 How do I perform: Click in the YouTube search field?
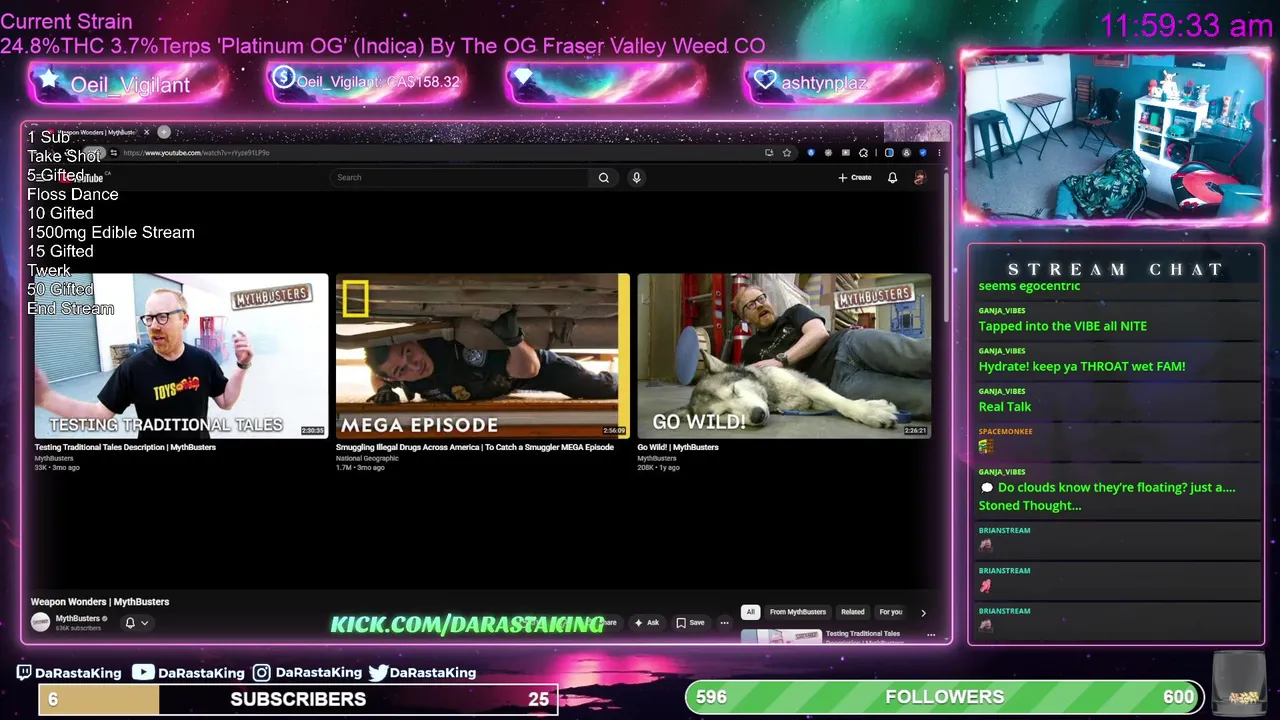(460, 177)
